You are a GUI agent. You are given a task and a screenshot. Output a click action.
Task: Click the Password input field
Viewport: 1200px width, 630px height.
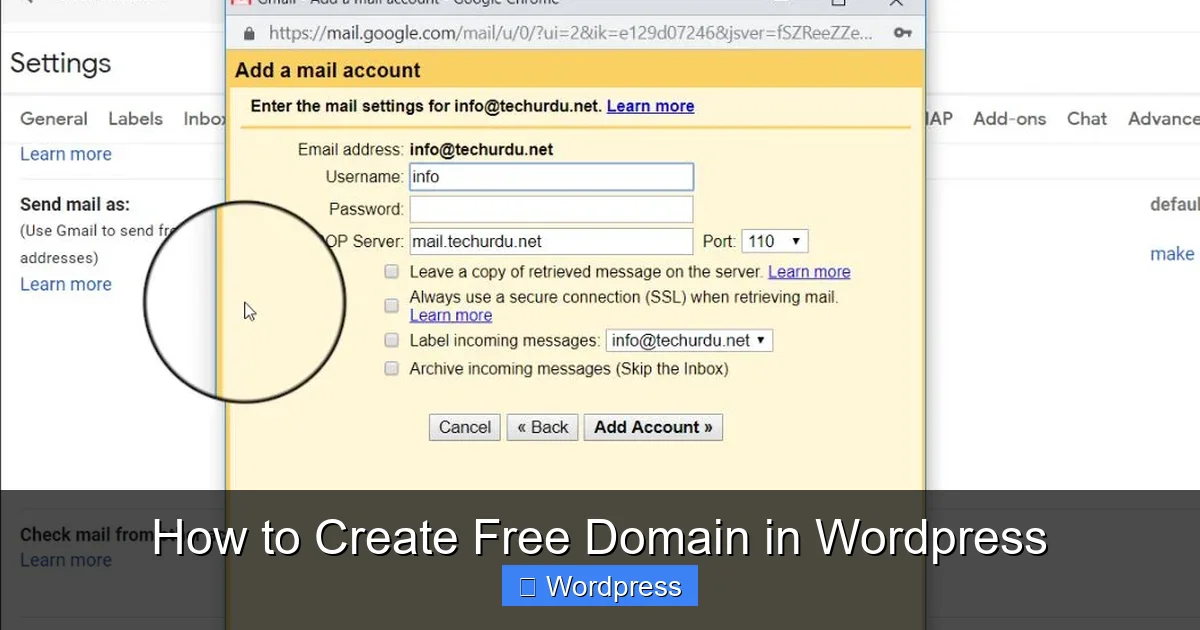tap(551, 208)
